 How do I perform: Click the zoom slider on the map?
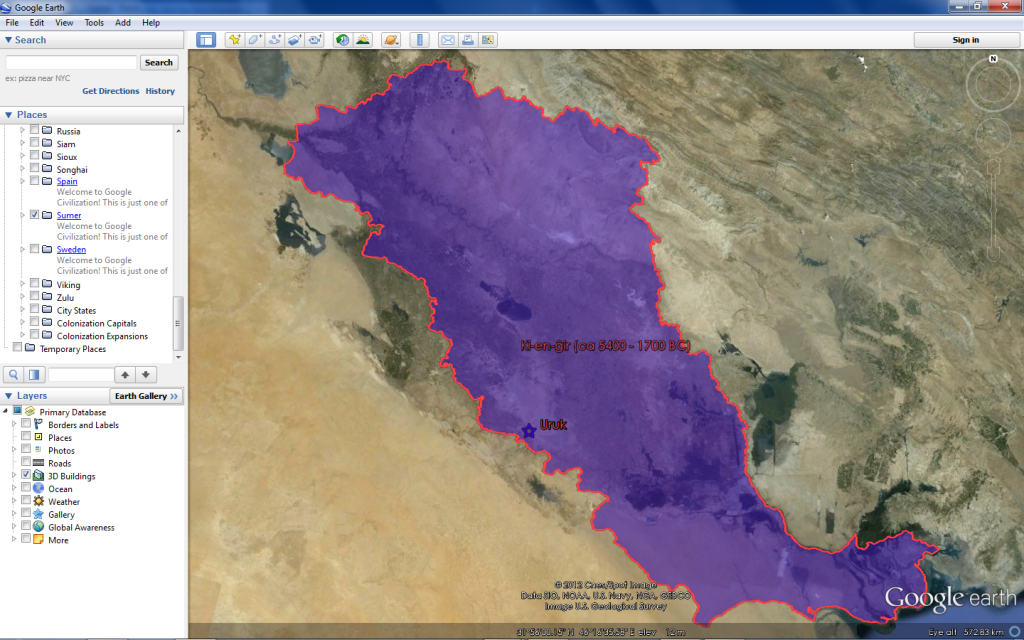click(993, 209)
